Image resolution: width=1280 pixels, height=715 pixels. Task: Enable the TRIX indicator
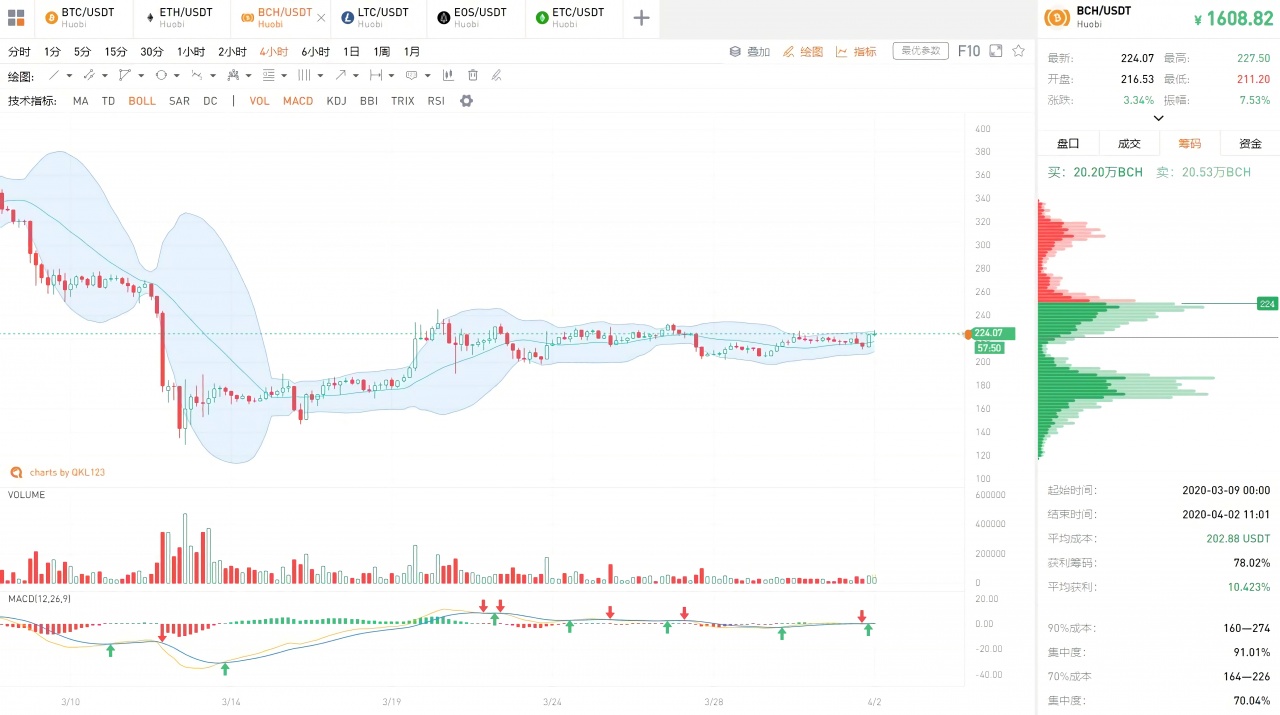(x=403, y=101)
